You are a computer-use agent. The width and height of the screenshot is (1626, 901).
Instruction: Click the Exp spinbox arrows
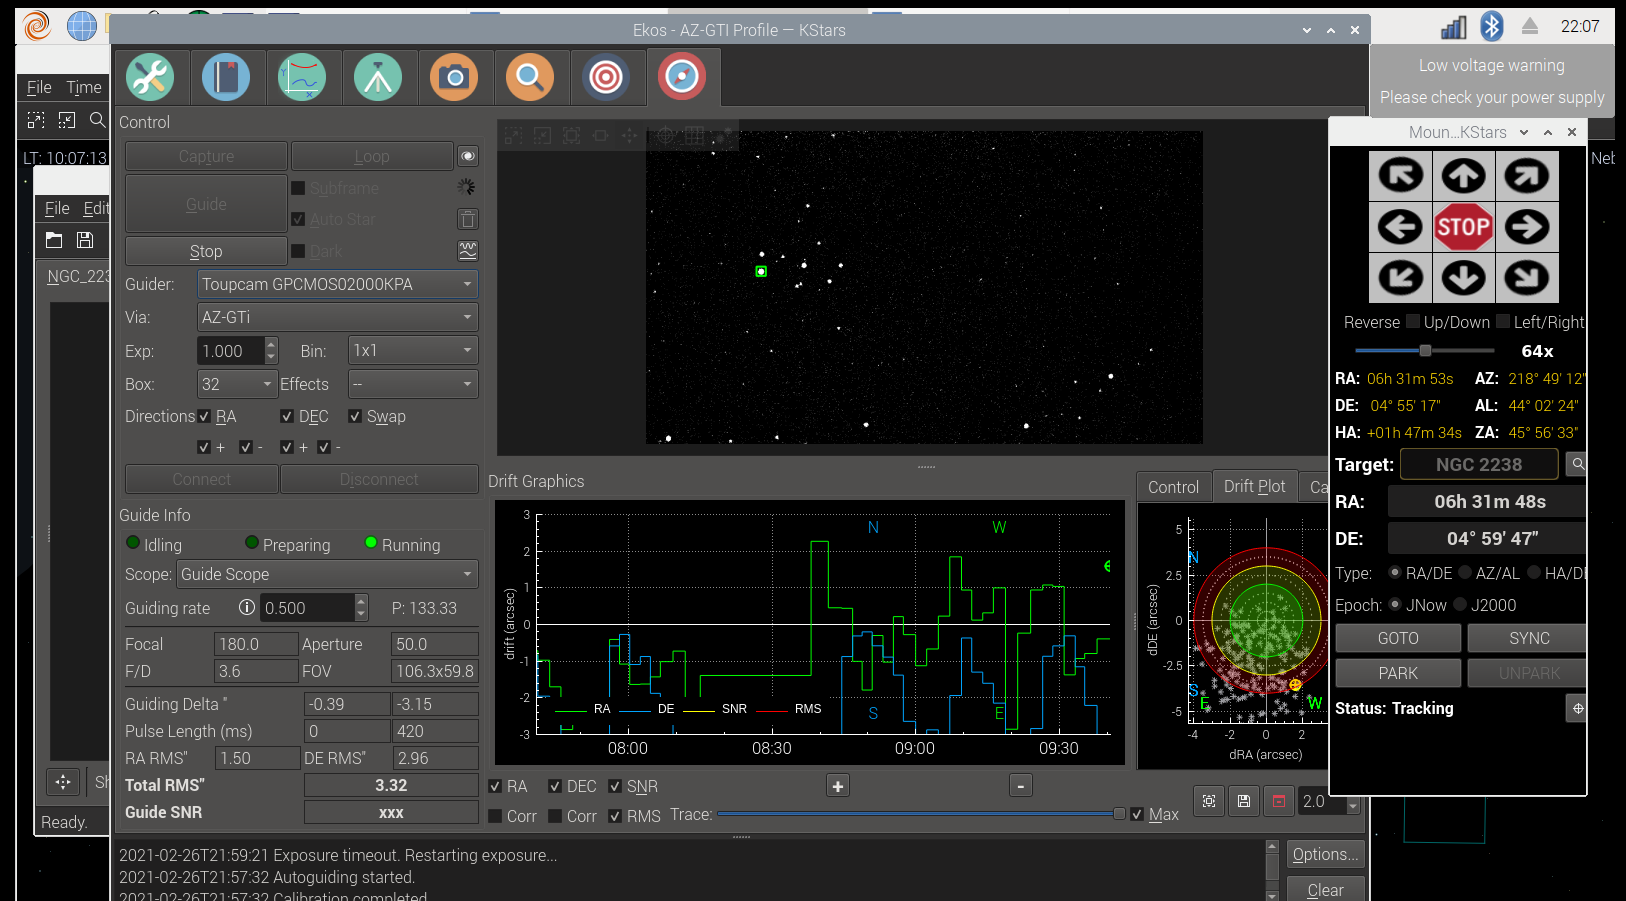[x=271, y=351]
